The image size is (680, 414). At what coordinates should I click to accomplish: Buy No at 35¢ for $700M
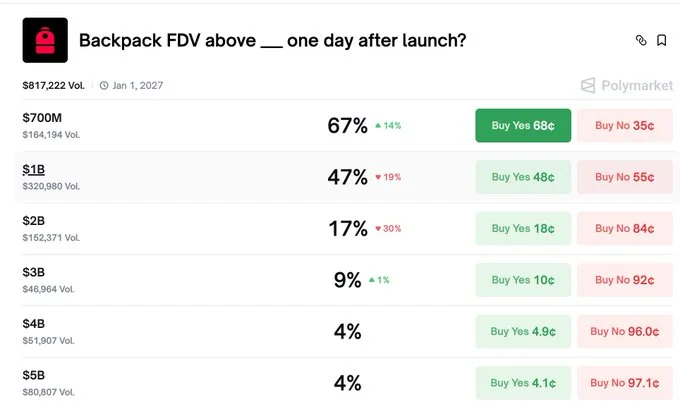pyautogui.click(x=624, y=125)
